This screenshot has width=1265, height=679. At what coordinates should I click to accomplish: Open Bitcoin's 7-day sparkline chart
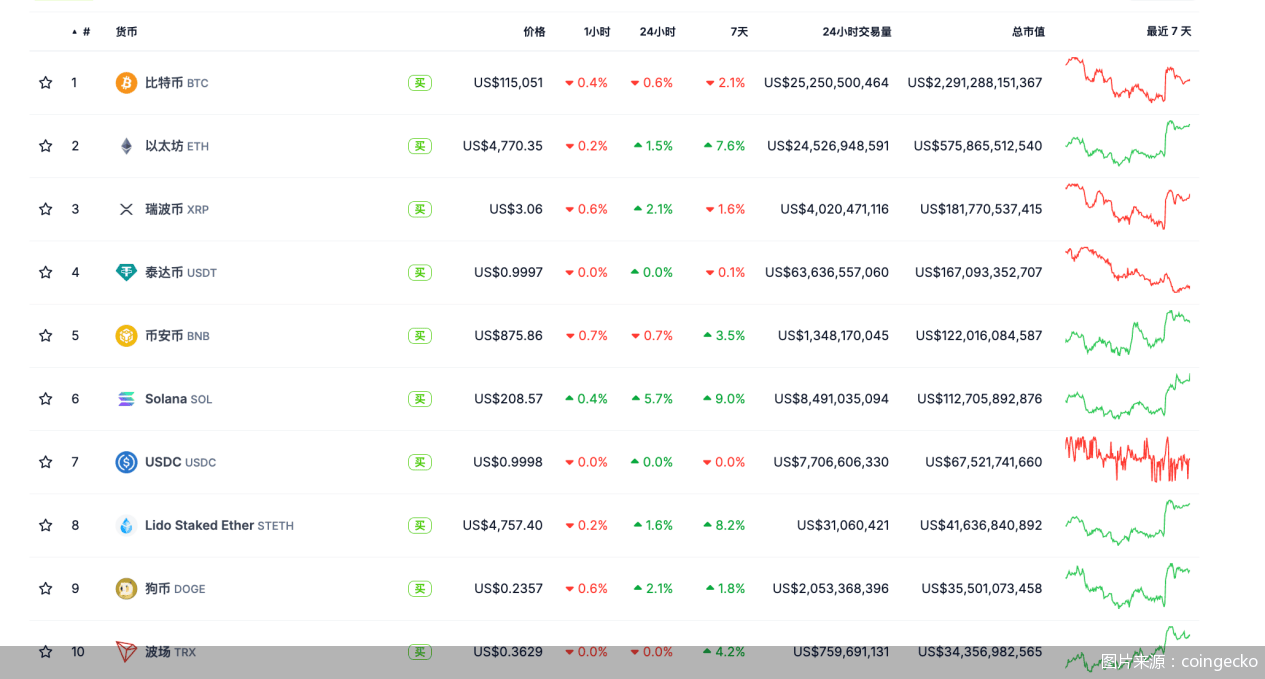tap(1127, 81)
